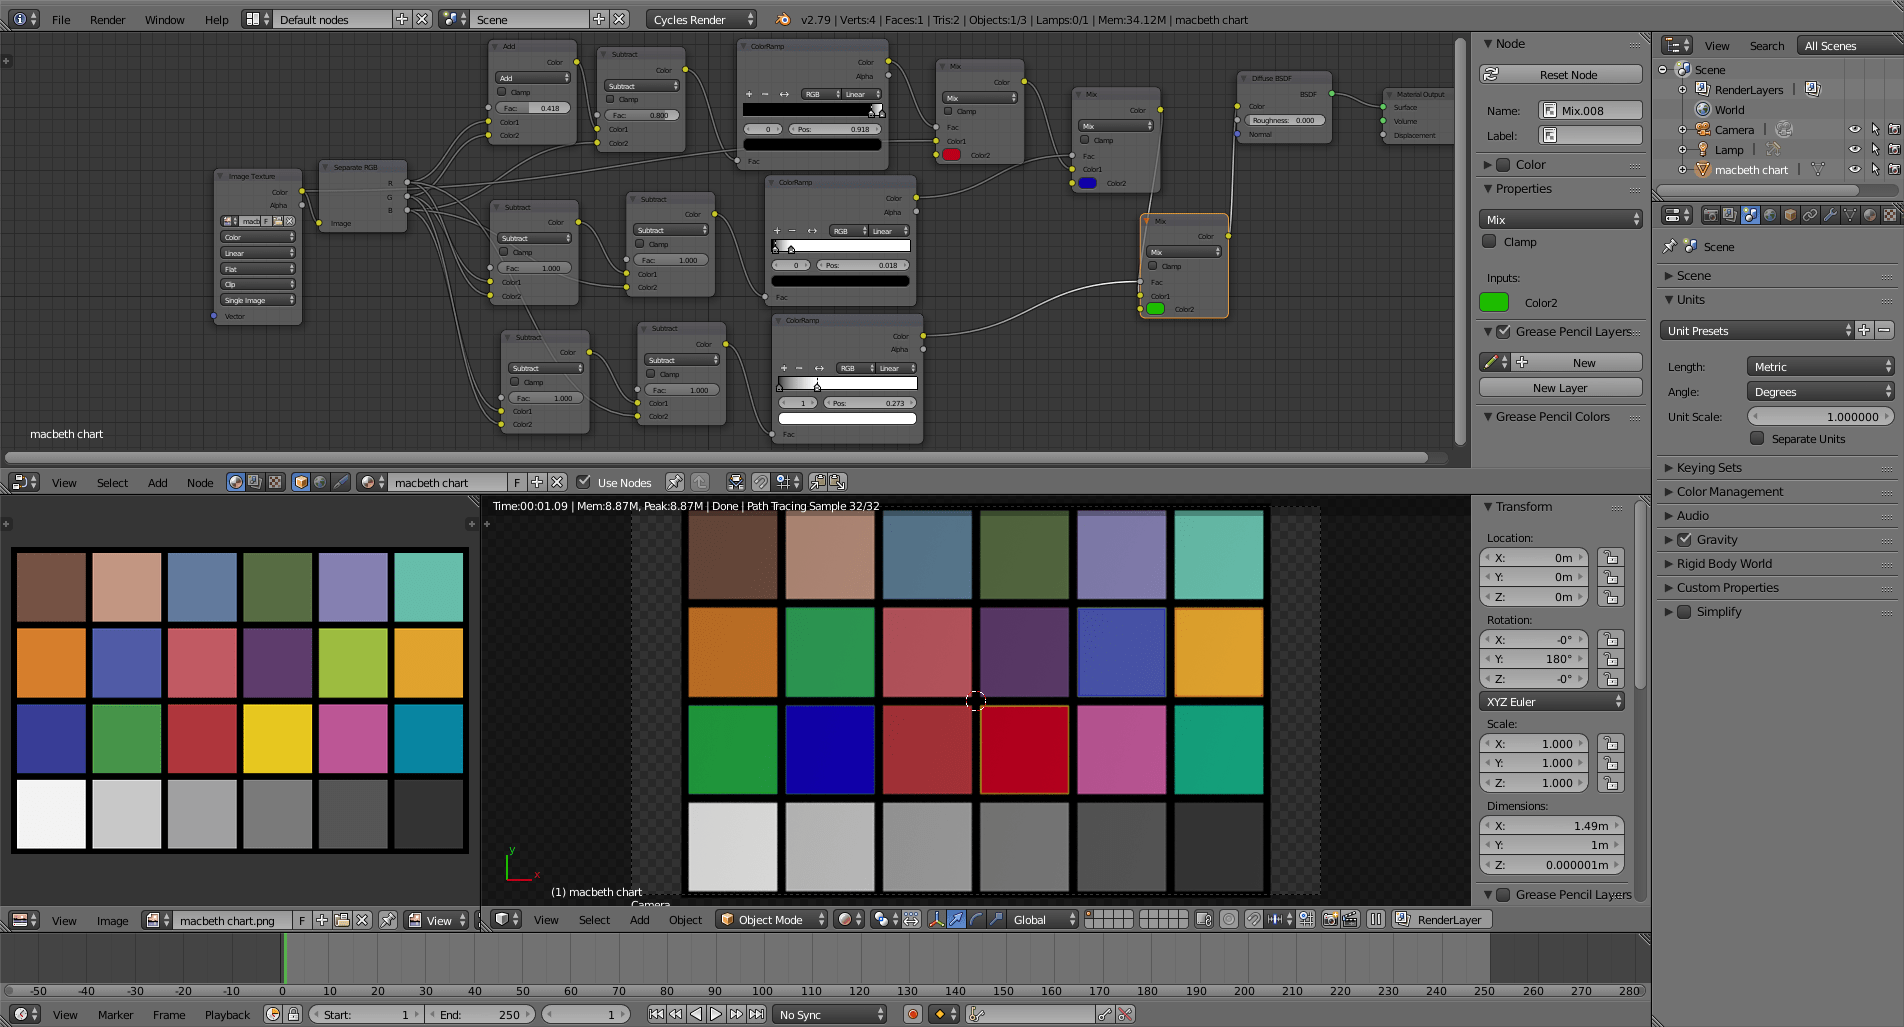
Task: Select shader nodes tree type icon
Action: 236,482
